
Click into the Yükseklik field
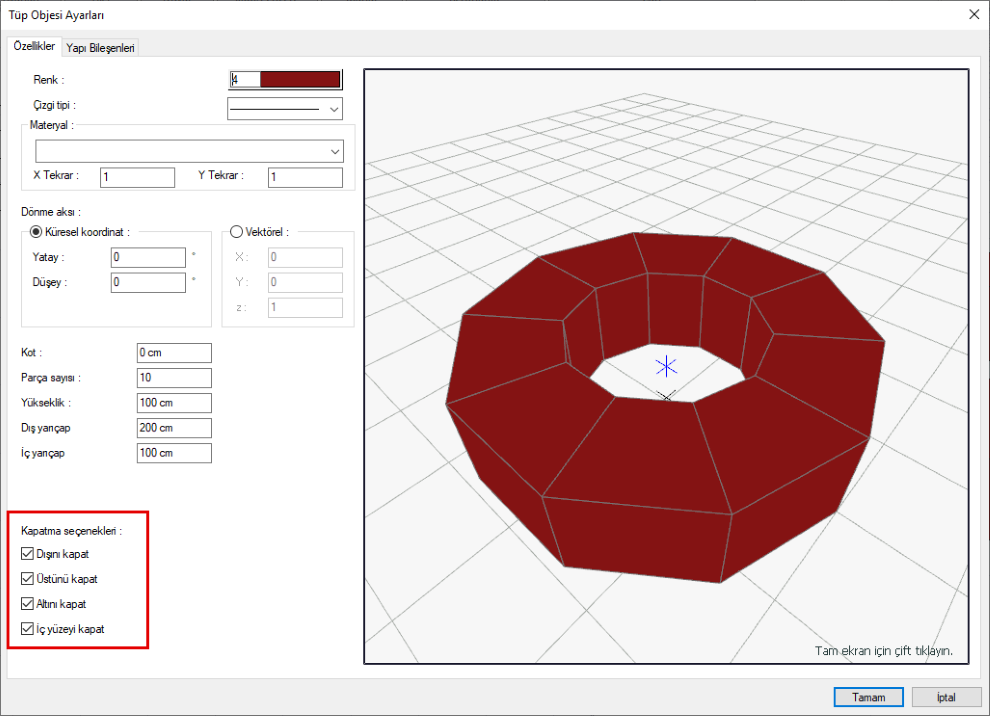click(x=174, y=403)
